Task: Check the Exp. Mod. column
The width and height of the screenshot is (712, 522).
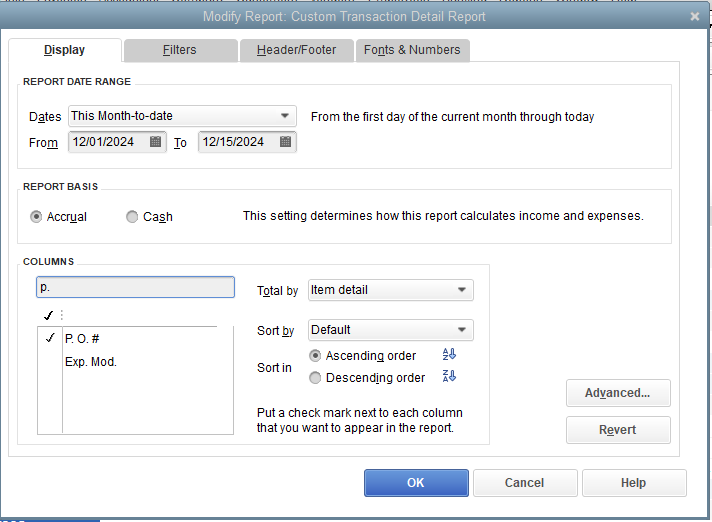Action: tap(50, 362)
